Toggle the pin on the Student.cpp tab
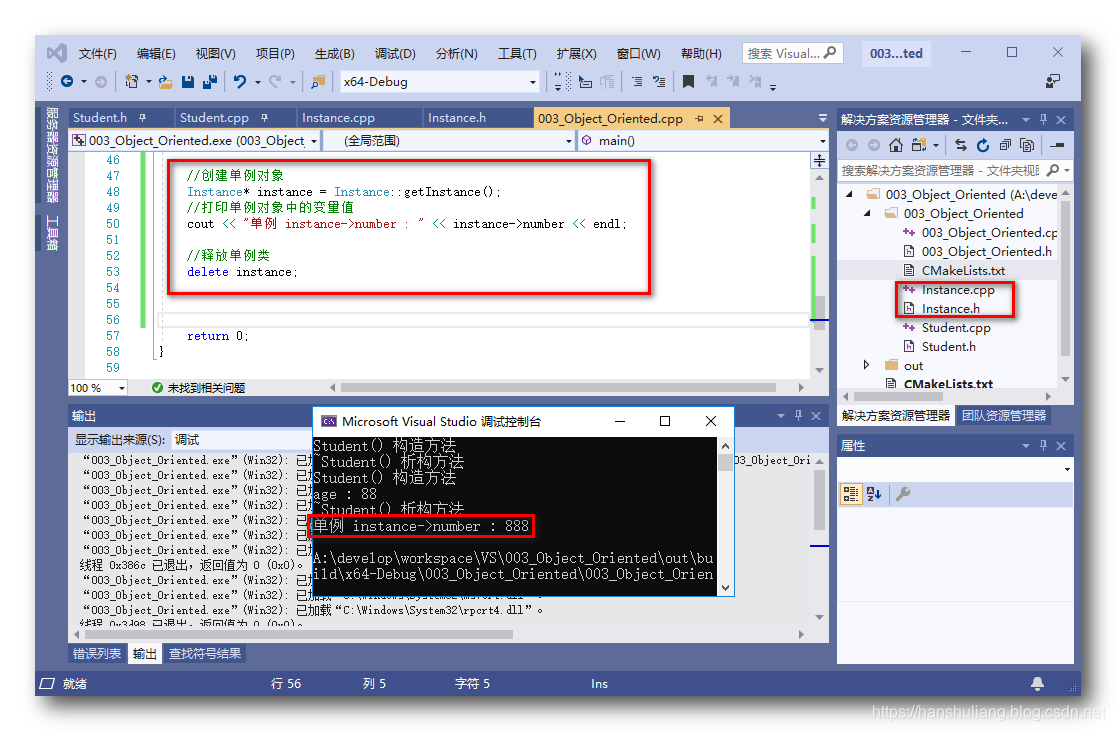The height and width of the screenshot is (731, 1116). 264,117
